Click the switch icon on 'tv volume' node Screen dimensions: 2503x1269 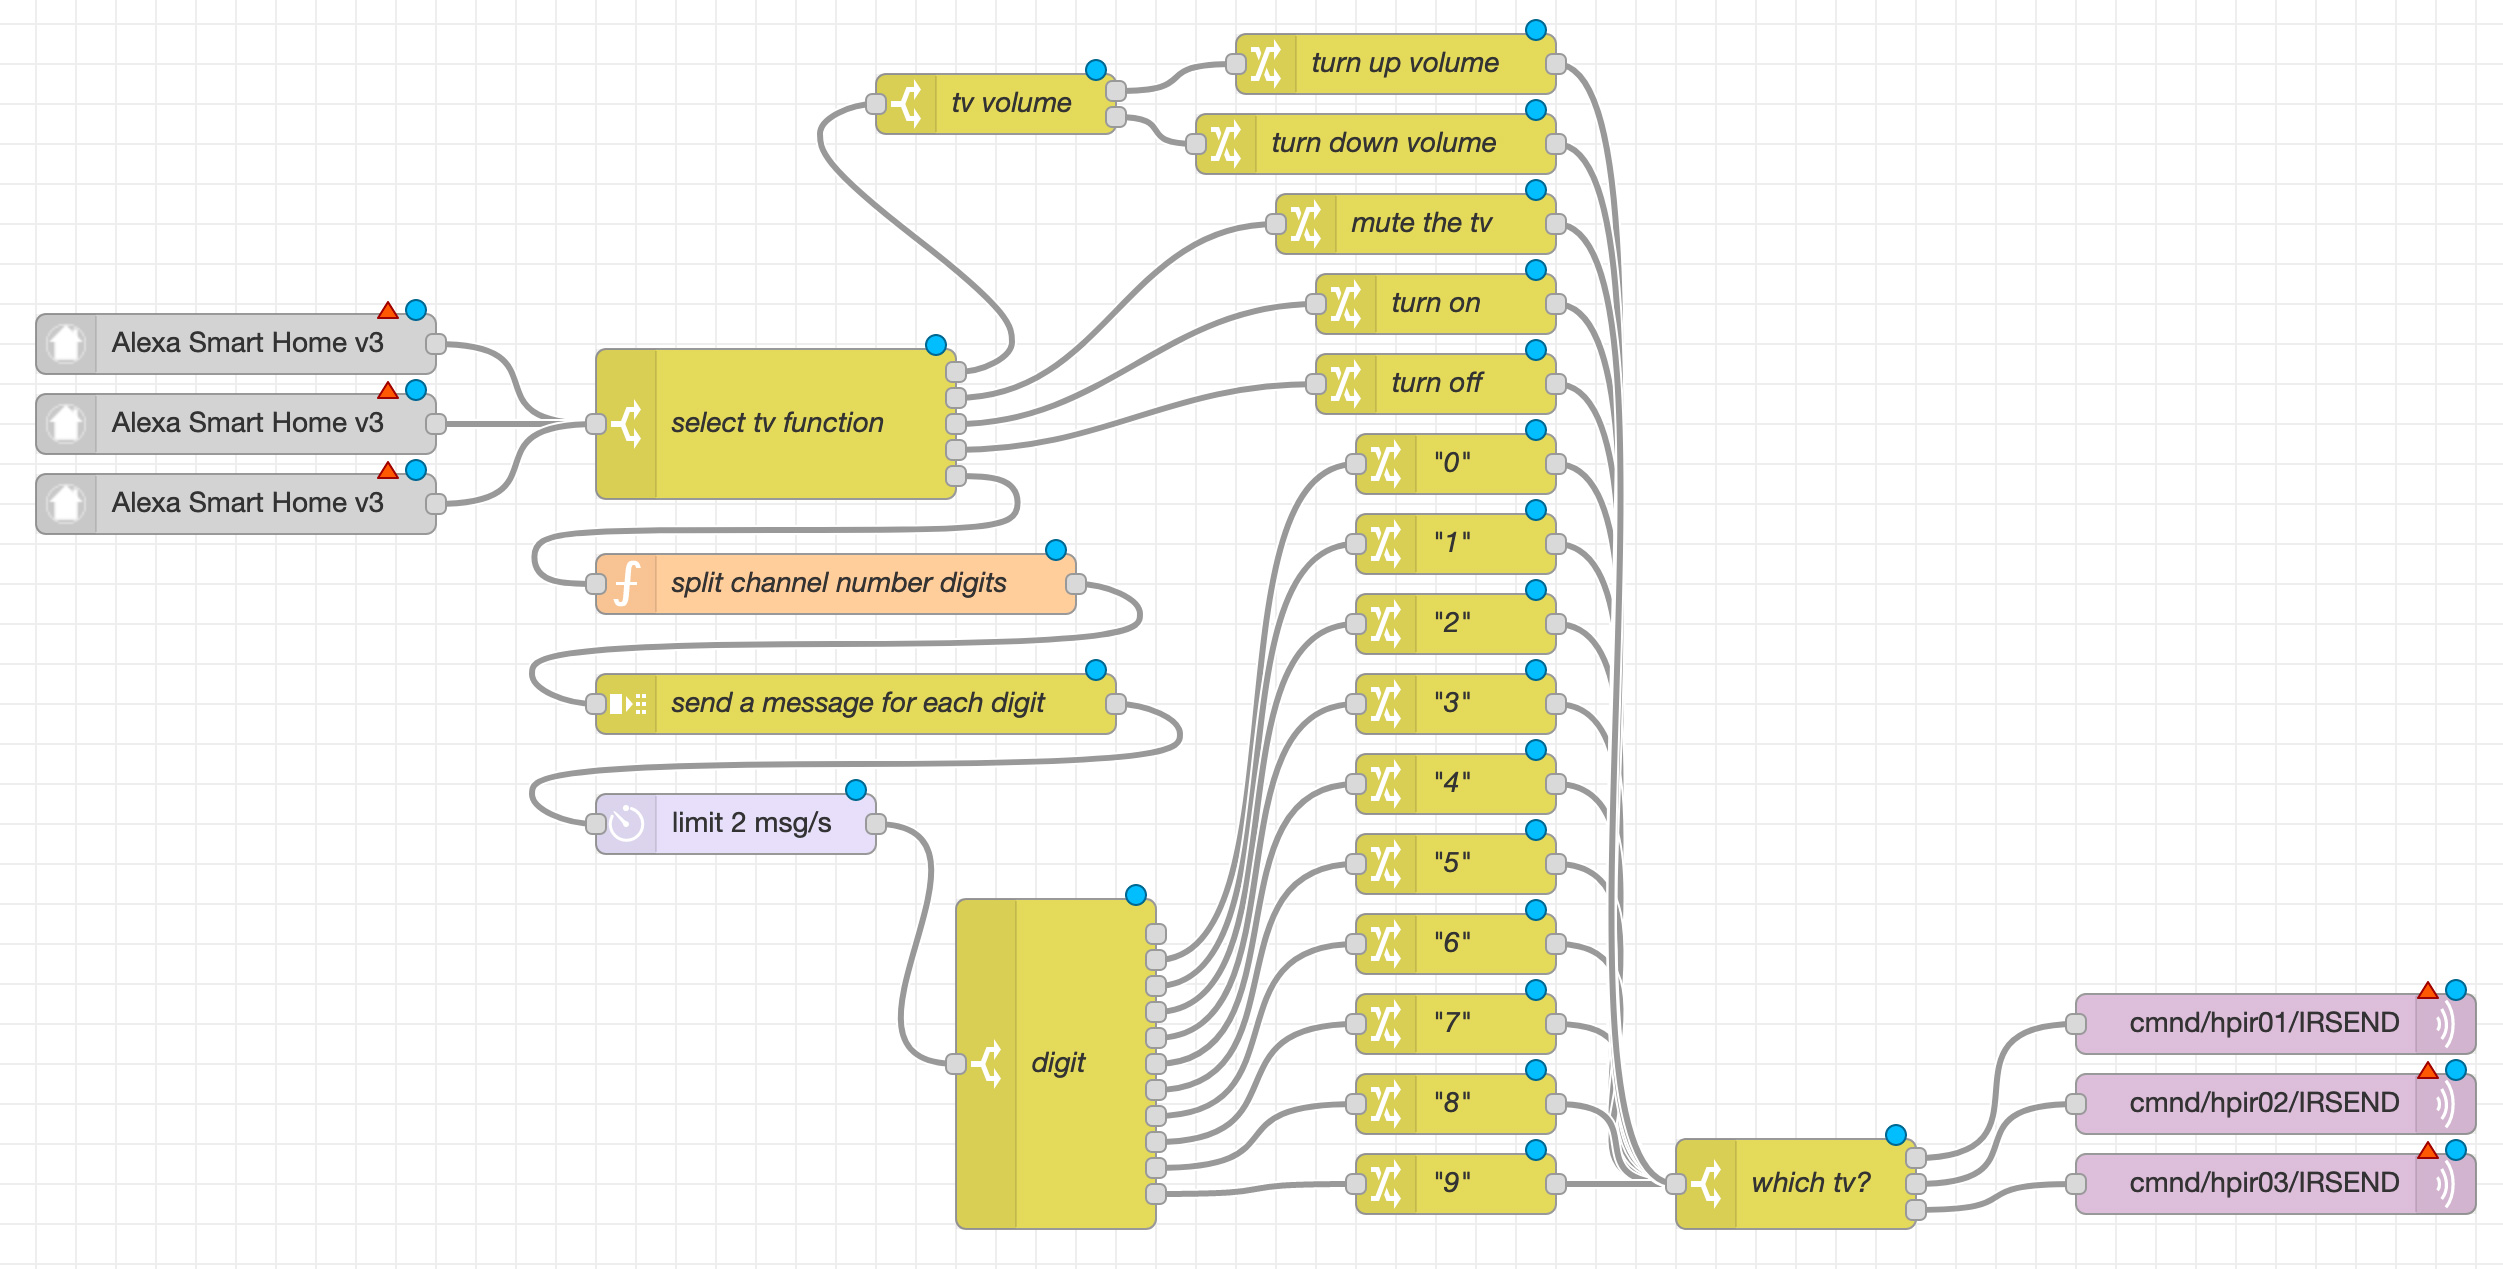[x=906, y=104]
